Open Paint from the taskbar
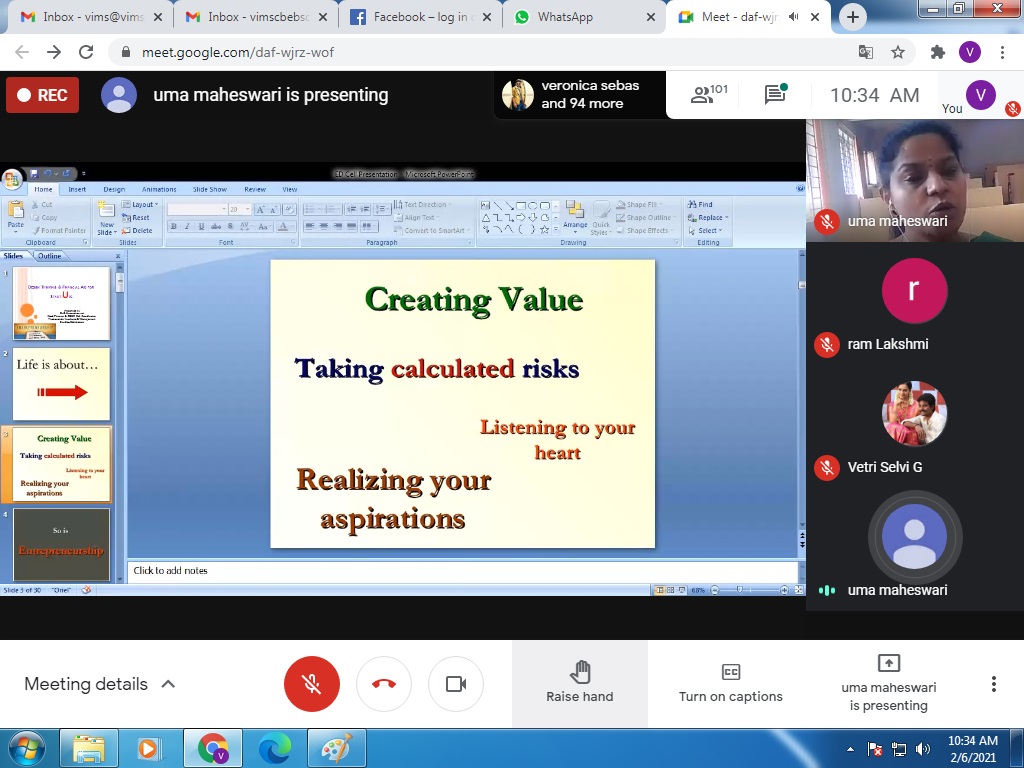 point(336,748)
